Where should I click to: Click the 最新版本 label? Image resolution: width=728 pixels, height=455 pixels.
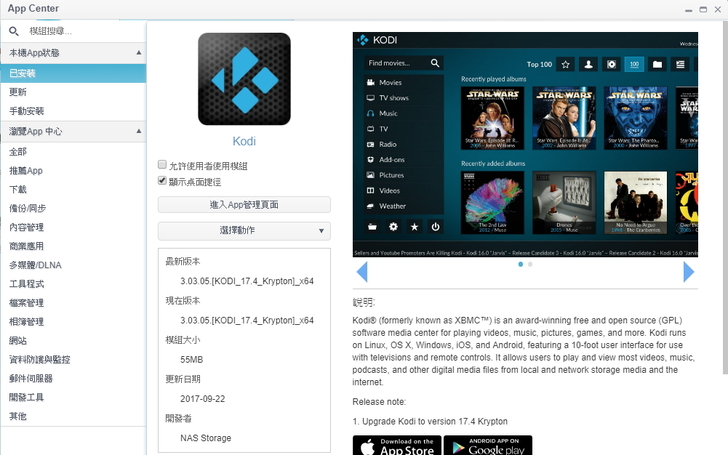coord(183,261)
